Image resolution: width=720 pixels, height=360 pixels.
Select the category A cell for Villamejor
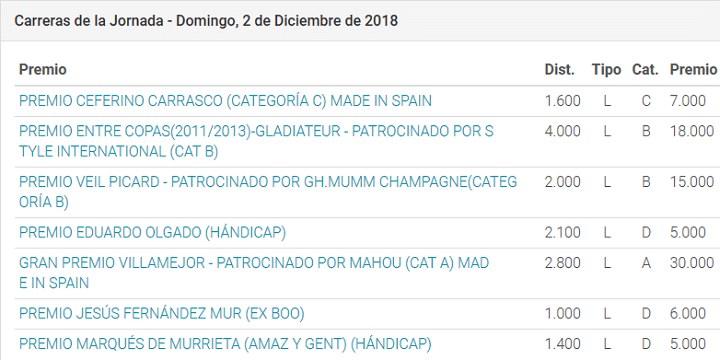[x=646, y=263]
